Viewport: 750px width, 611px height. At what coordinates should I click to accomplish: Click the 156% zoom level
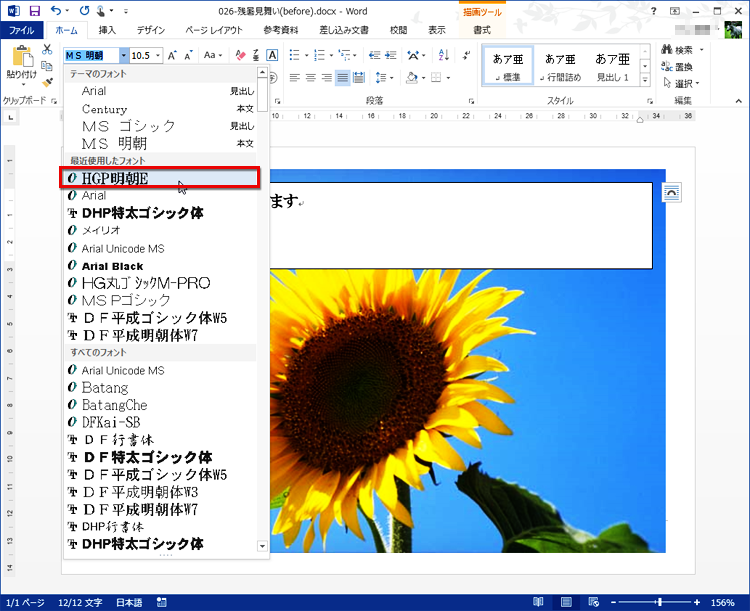[723, 602]
